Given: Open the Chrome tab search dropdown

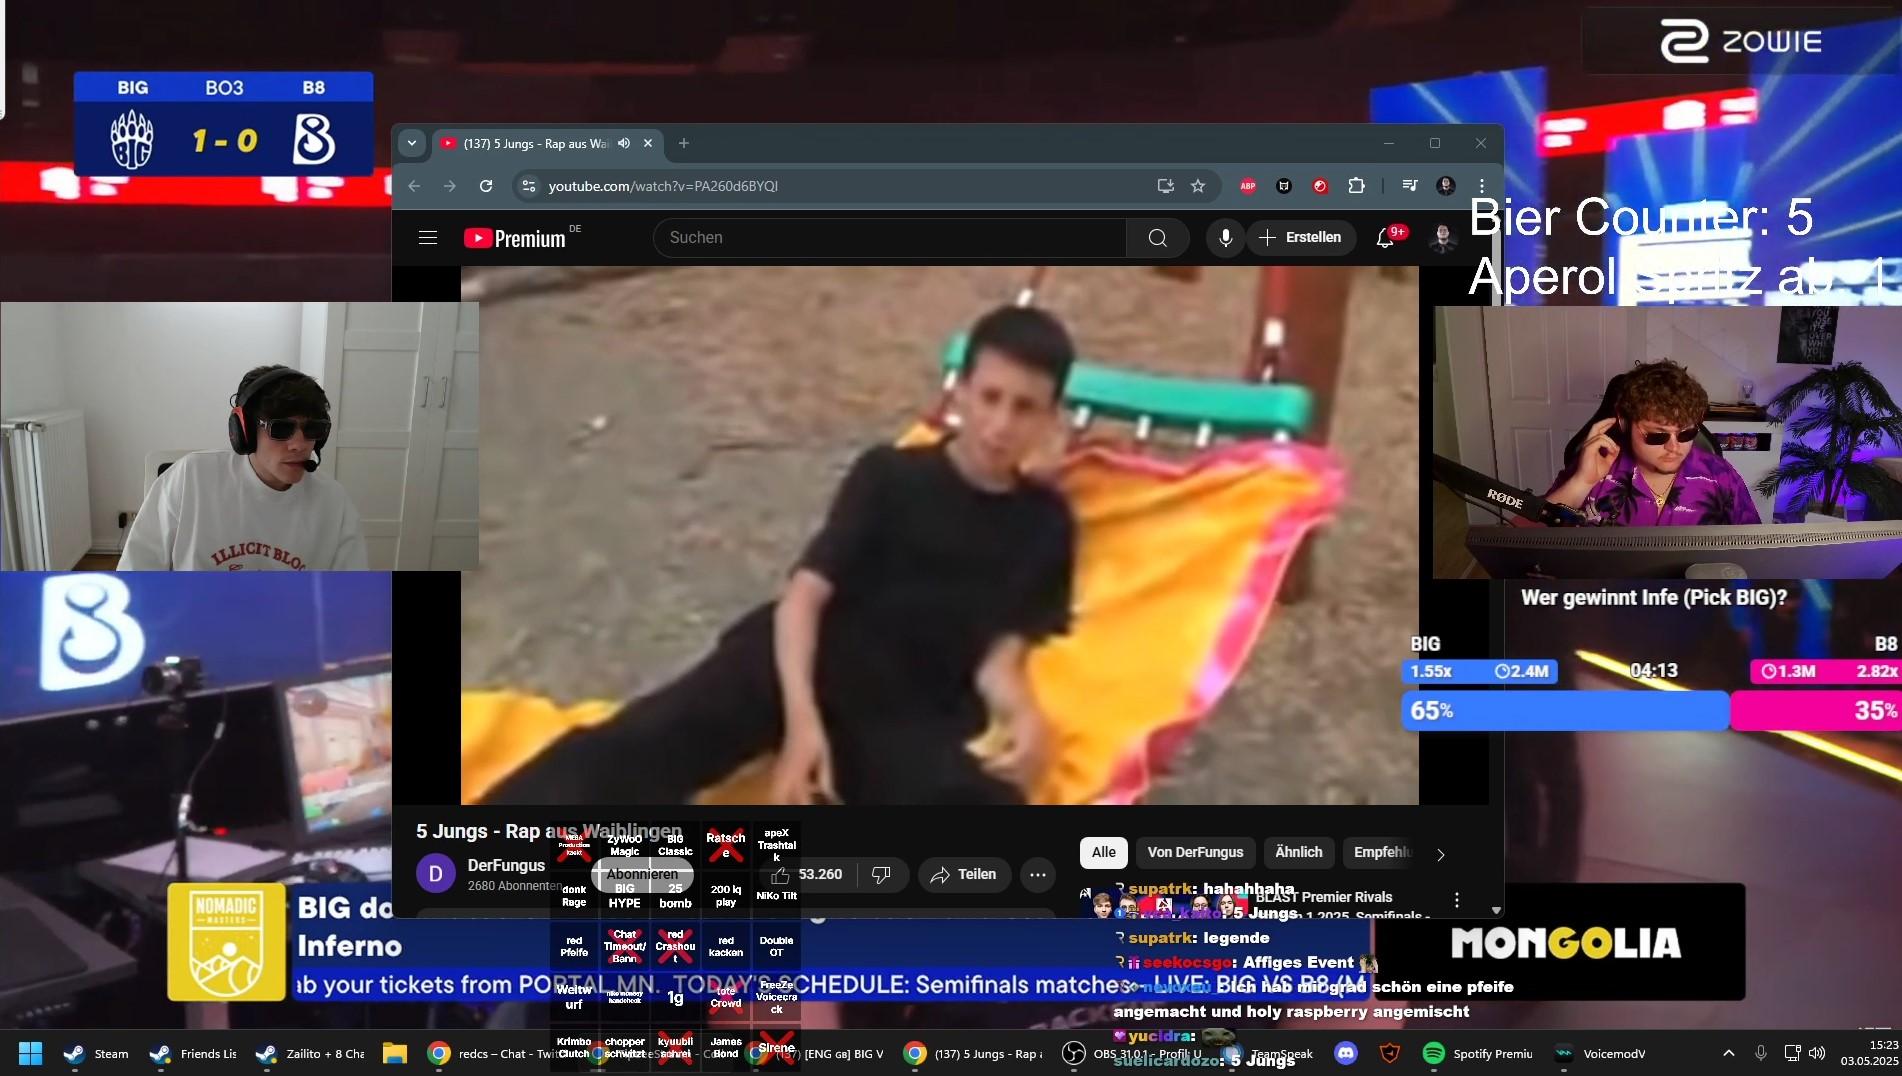Looking at the screenshot, I should pos(412,143).
